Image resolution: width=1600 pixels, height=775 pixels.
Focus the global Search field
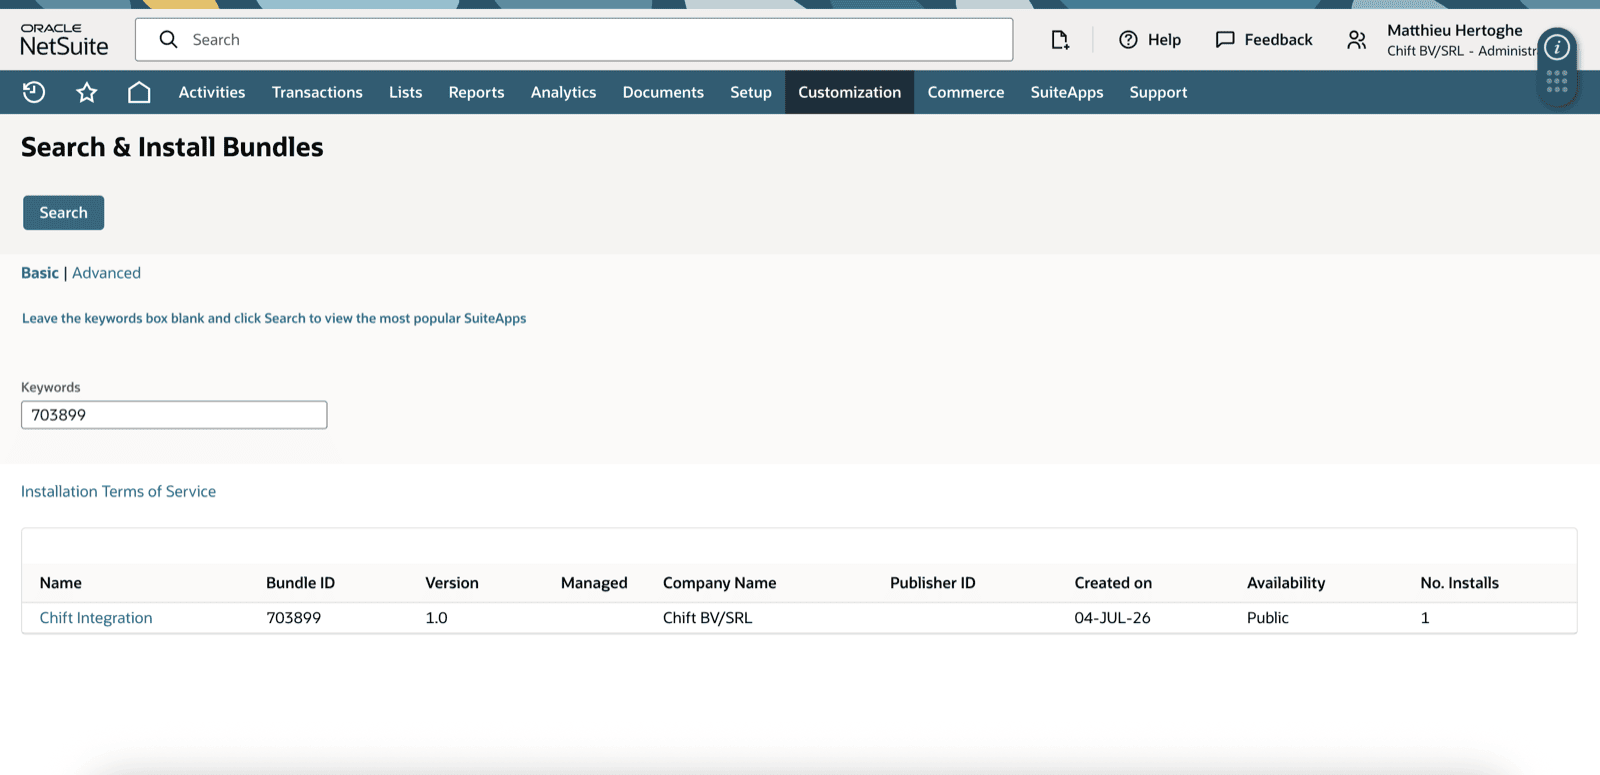[574, 39]
